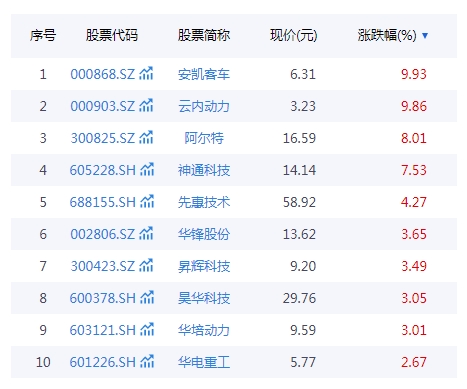
Task: Open chart icon beside 600378.SH
Action: [147, 298]
